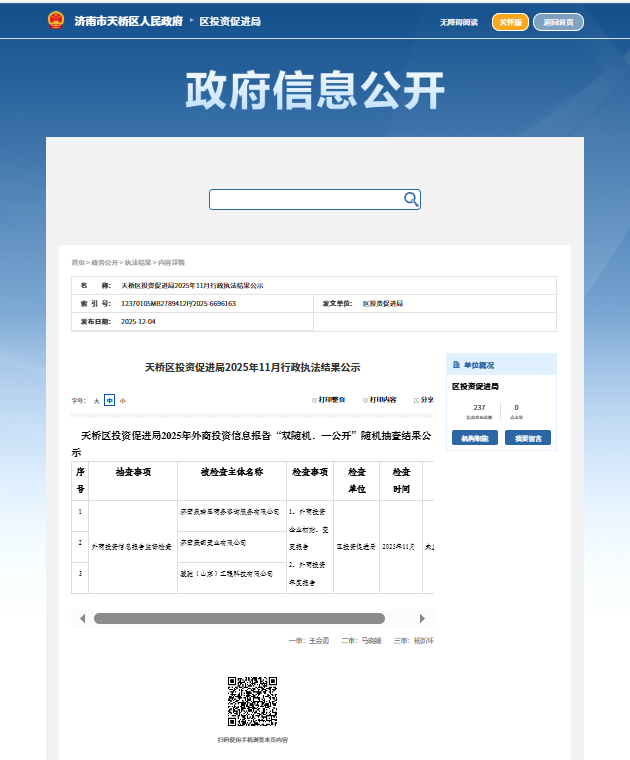
Task: Click the QR code image
Action: tap(252, 701)
